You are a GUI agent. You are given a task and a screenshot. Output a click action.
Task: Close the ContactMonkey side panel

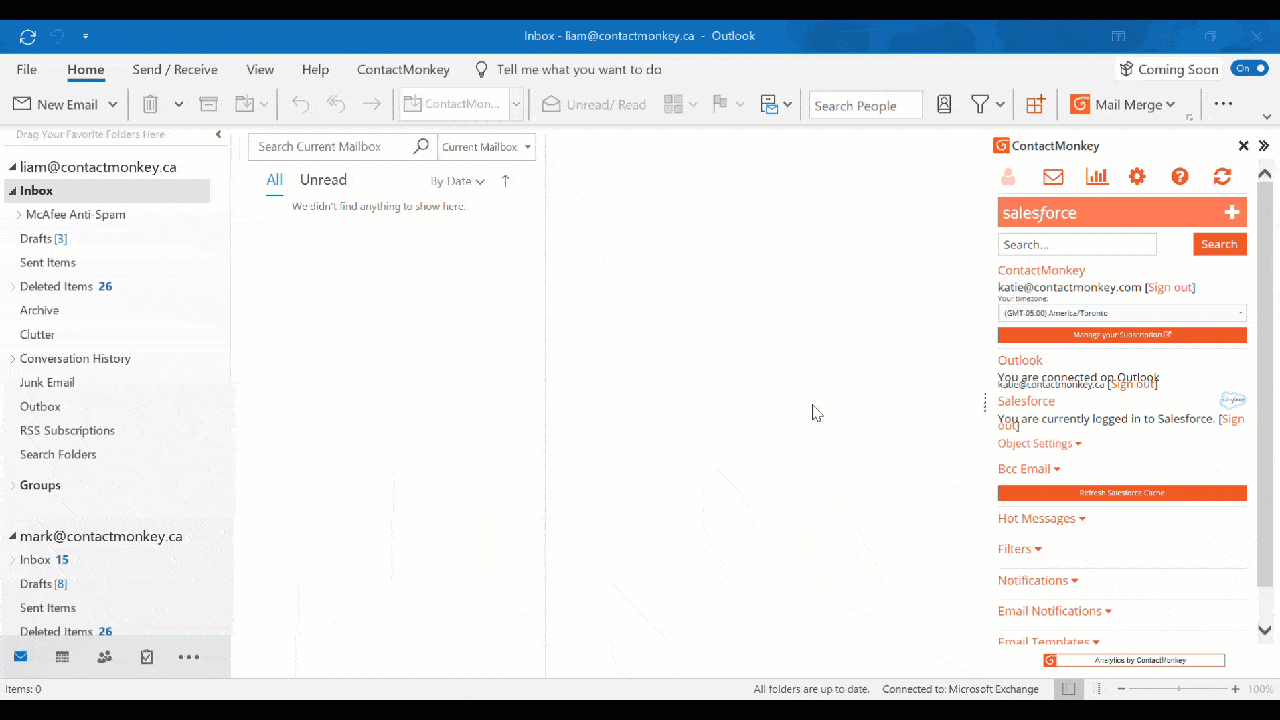[1244, 146]
